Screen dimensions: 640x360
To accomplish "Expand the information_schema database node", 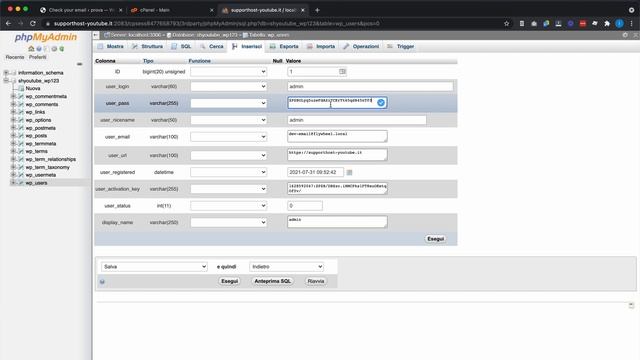I will click(x=6, y=73).
